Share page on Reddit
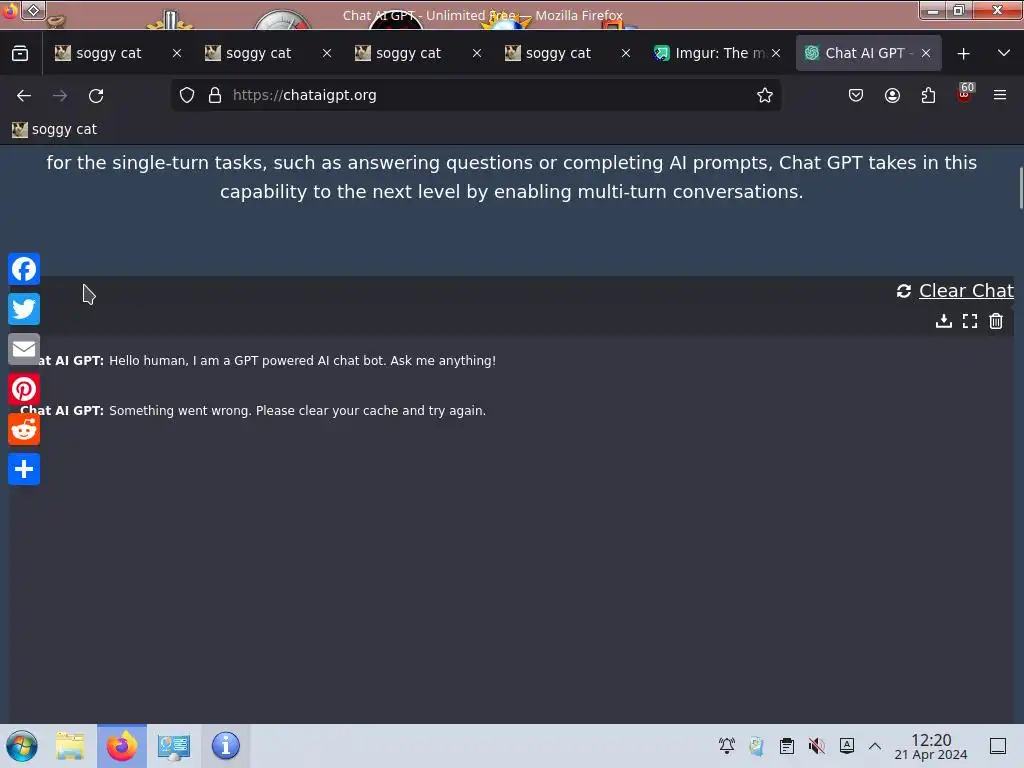Viewport: 1024px width, 768px height. pos(24,429)
